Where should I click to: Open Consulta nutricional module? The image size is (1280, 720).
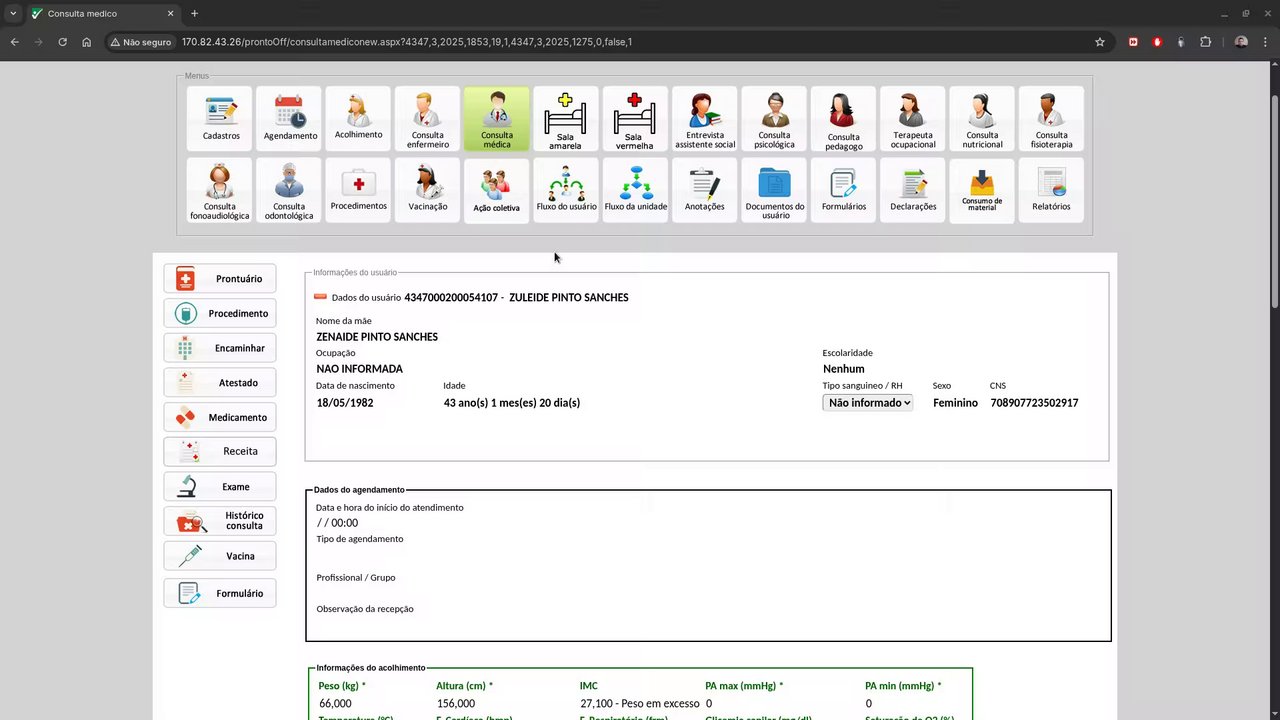point(982,119)
